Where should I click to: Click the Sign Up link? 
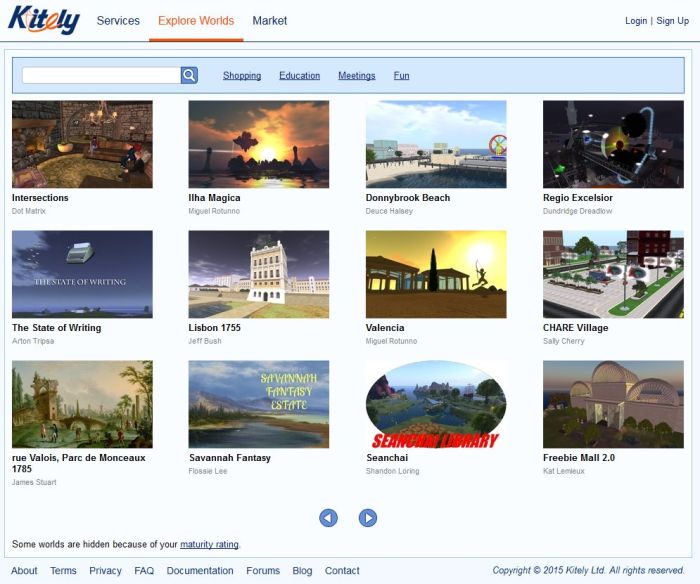point(672,21)
